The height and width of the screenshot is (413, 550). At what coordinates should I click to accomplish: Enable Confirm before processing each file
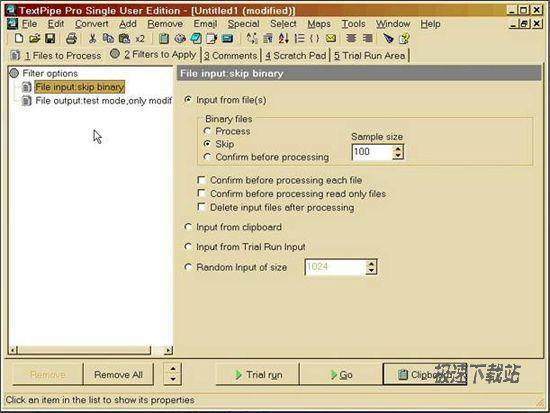201,180
